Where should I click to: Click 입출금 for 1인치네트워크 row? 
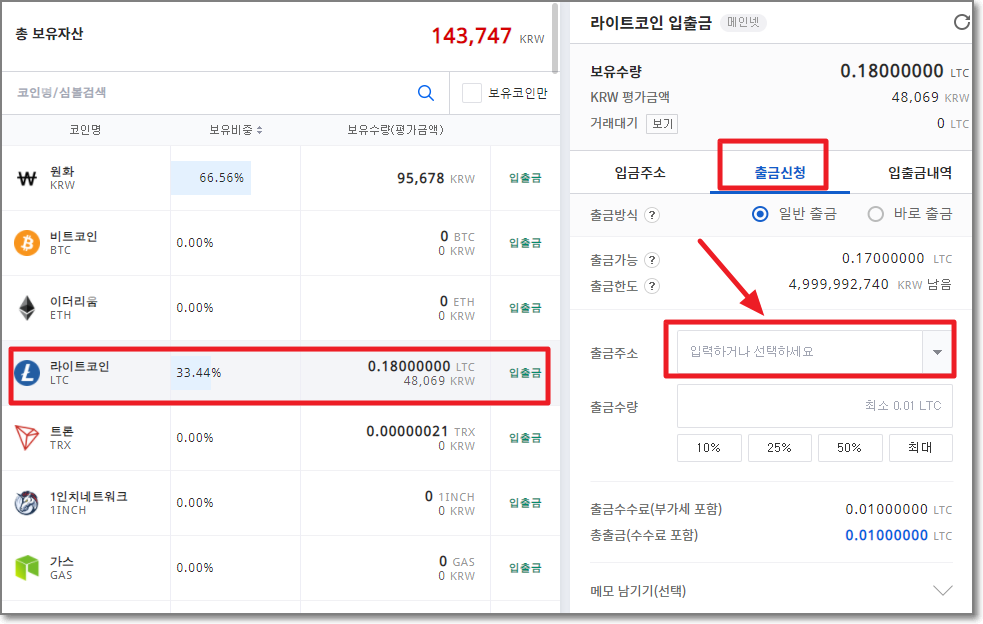(525, 502)
